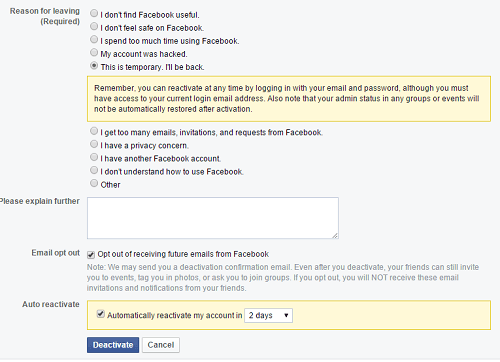Click the "Email opt out" label
This screenshot has width=500, height=362.
[56, 253]
